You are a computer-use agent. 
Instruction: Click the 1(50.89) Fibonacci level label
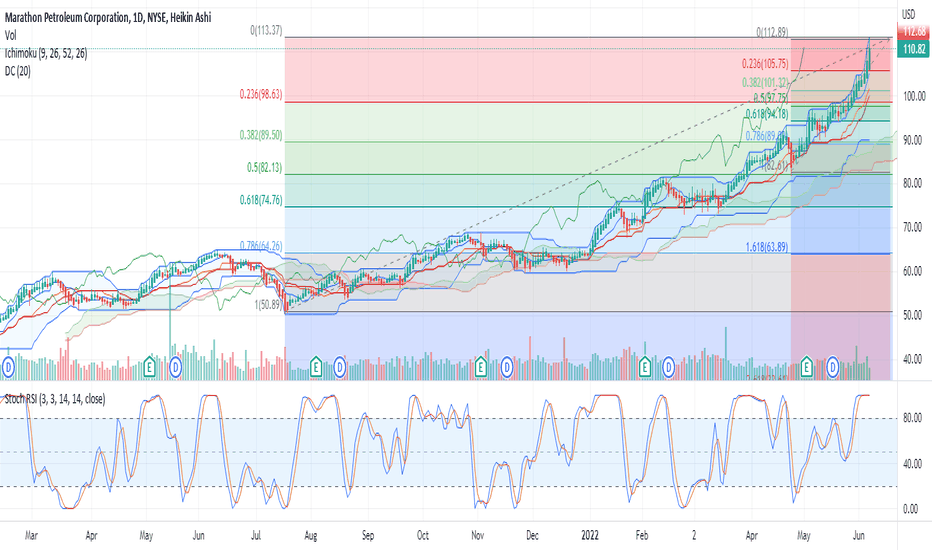269,304
